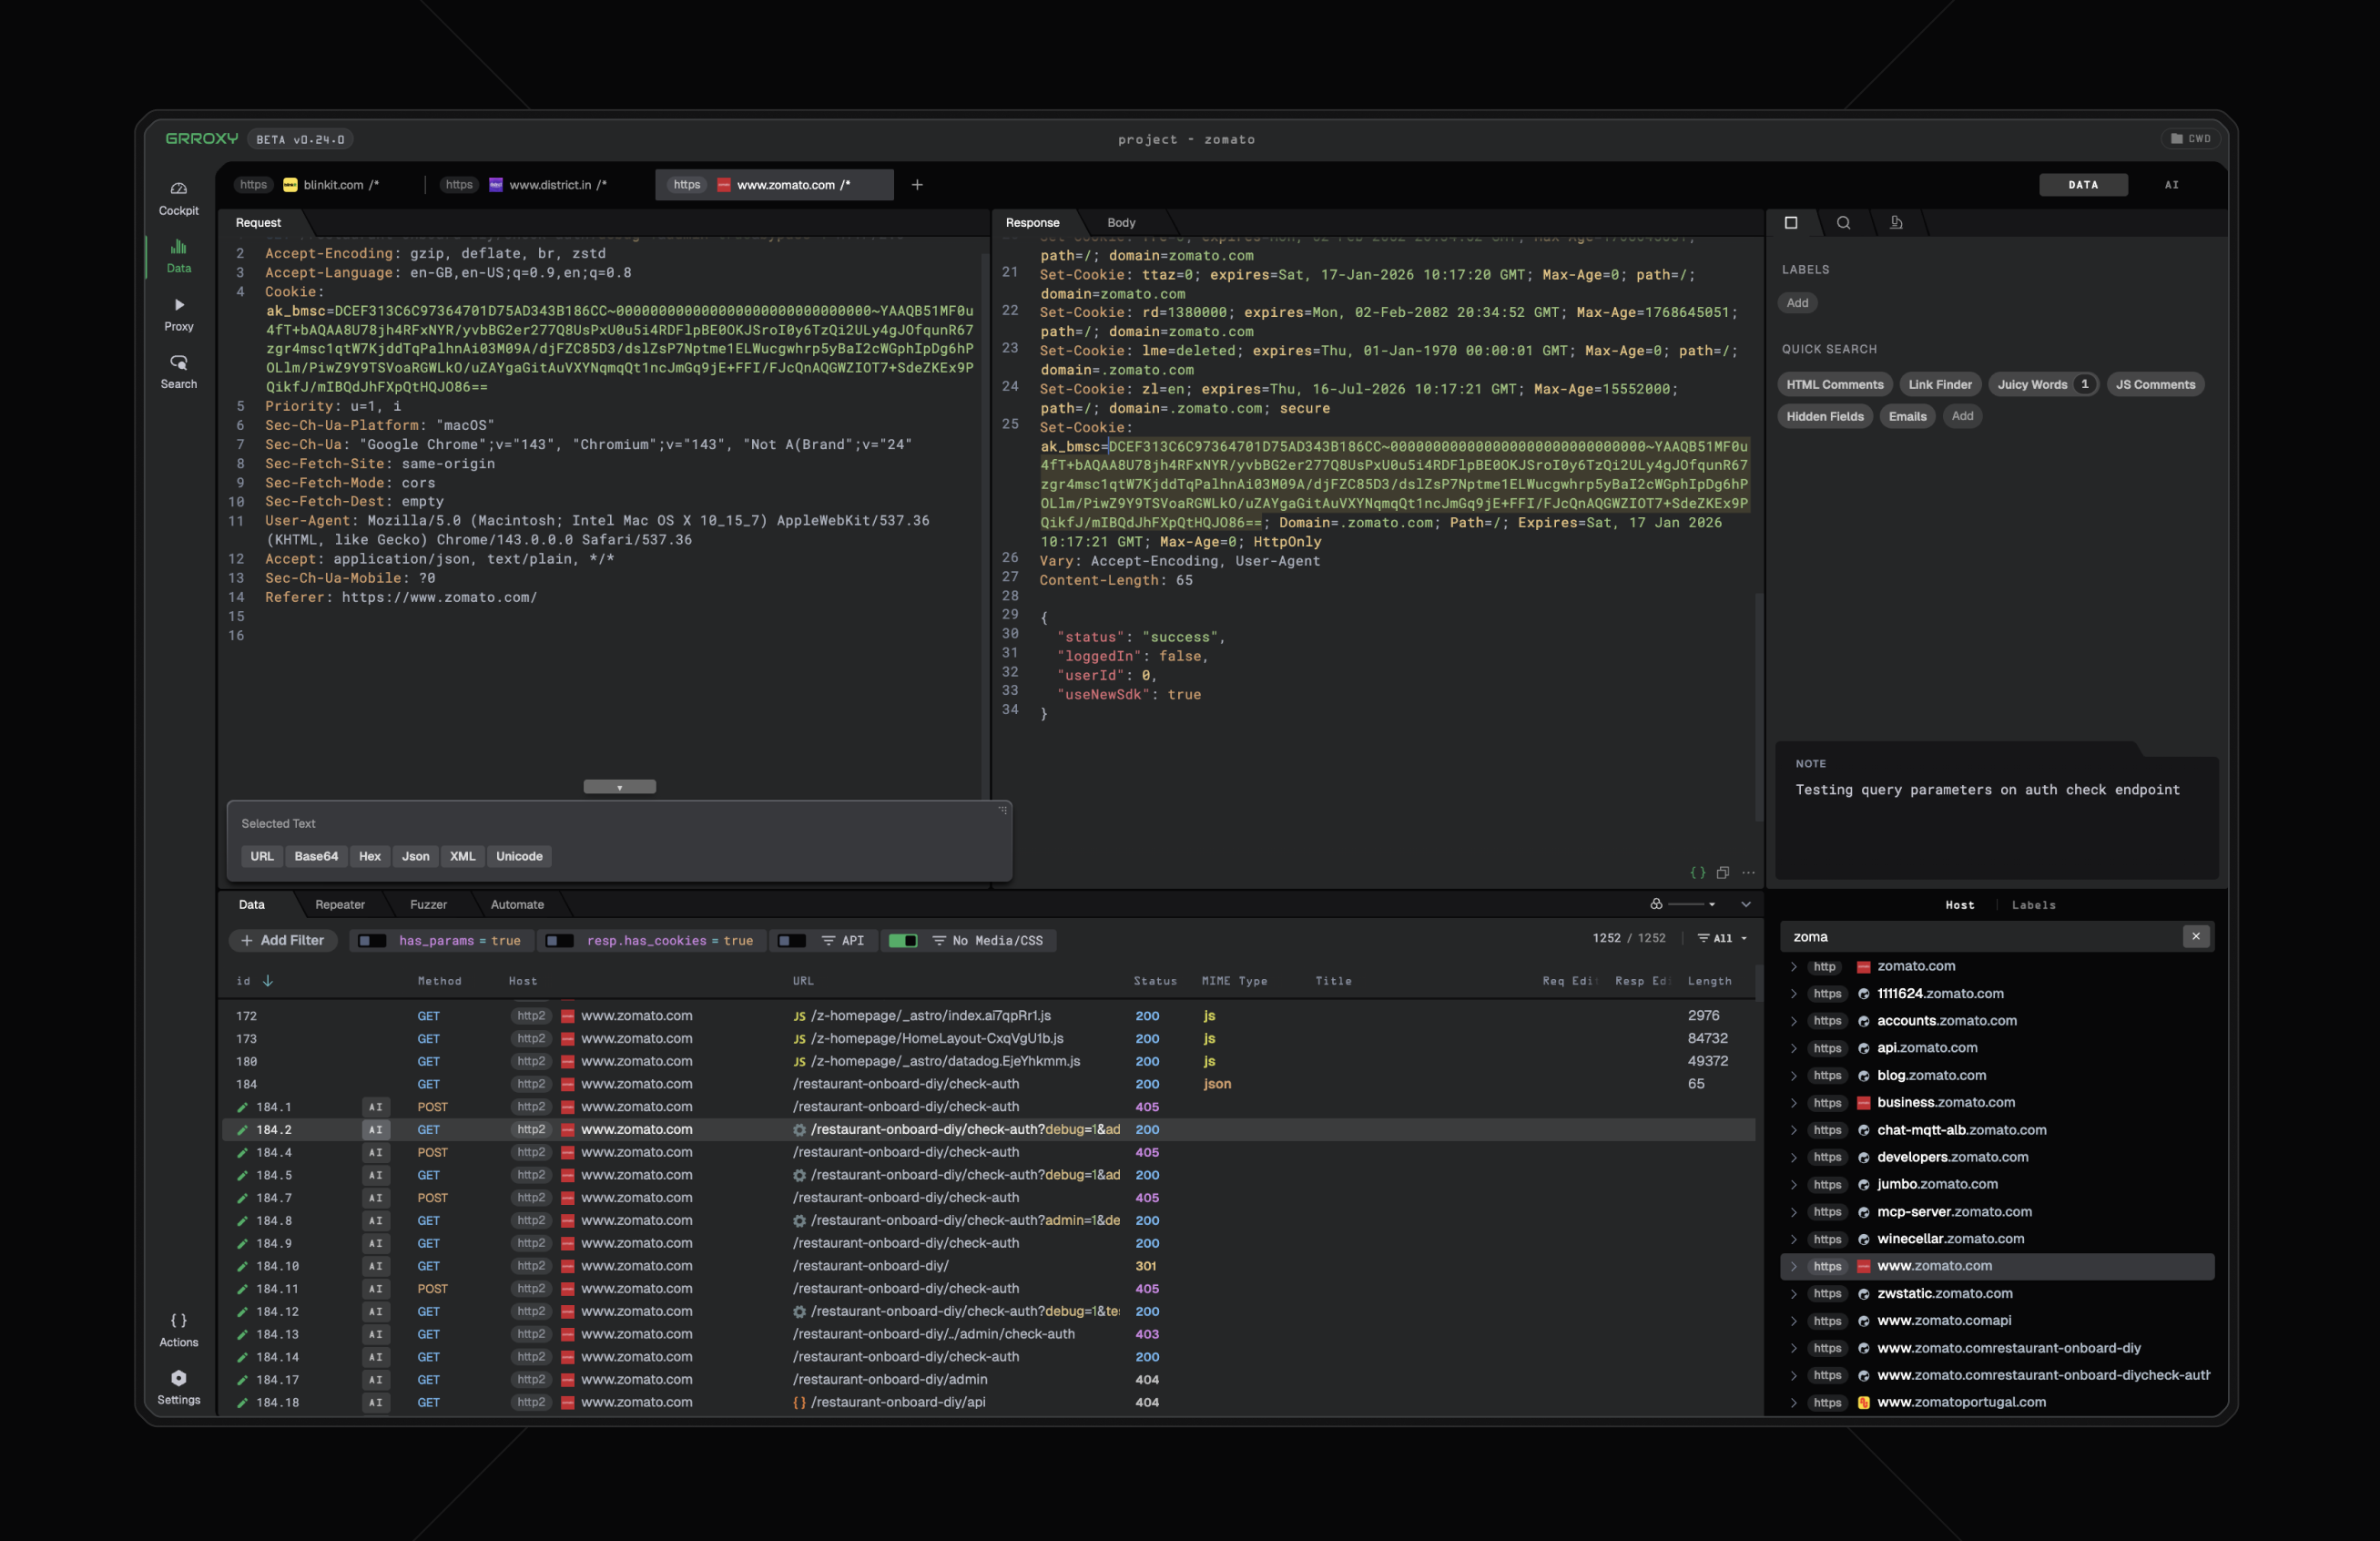This screenshot has width=2380, height=1541.
Task: Switch to the response Body tab
Action: tap(1120, 223)
